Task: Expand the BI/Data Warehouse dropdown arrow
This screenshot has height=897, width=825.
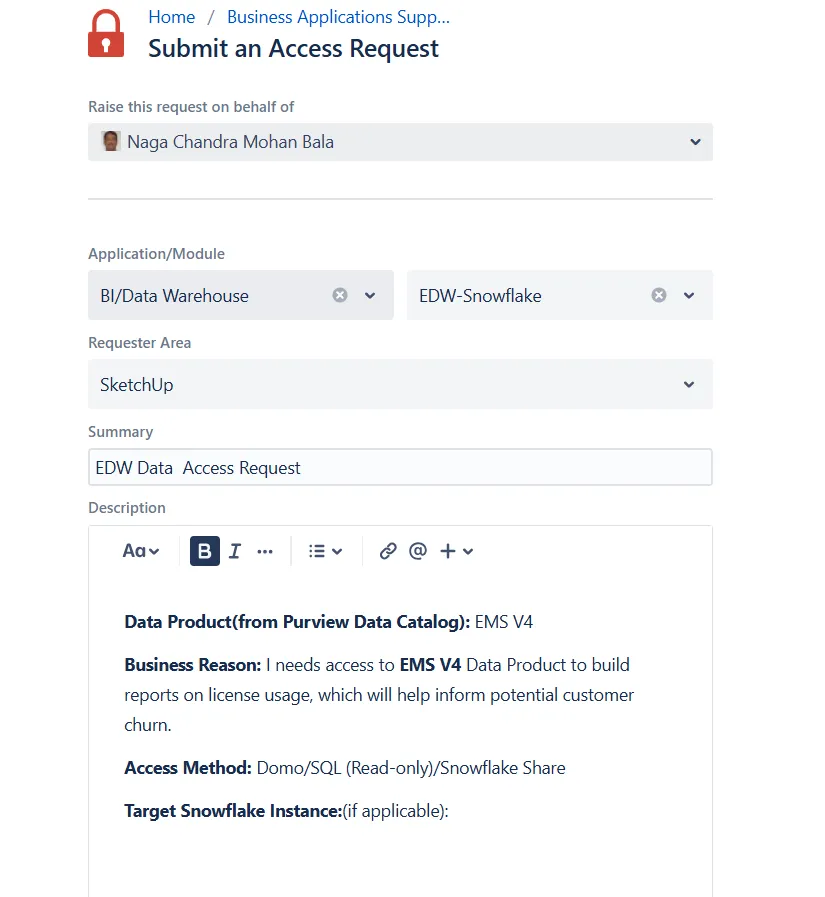Action: pyautogui.click(x=370, y=296)
